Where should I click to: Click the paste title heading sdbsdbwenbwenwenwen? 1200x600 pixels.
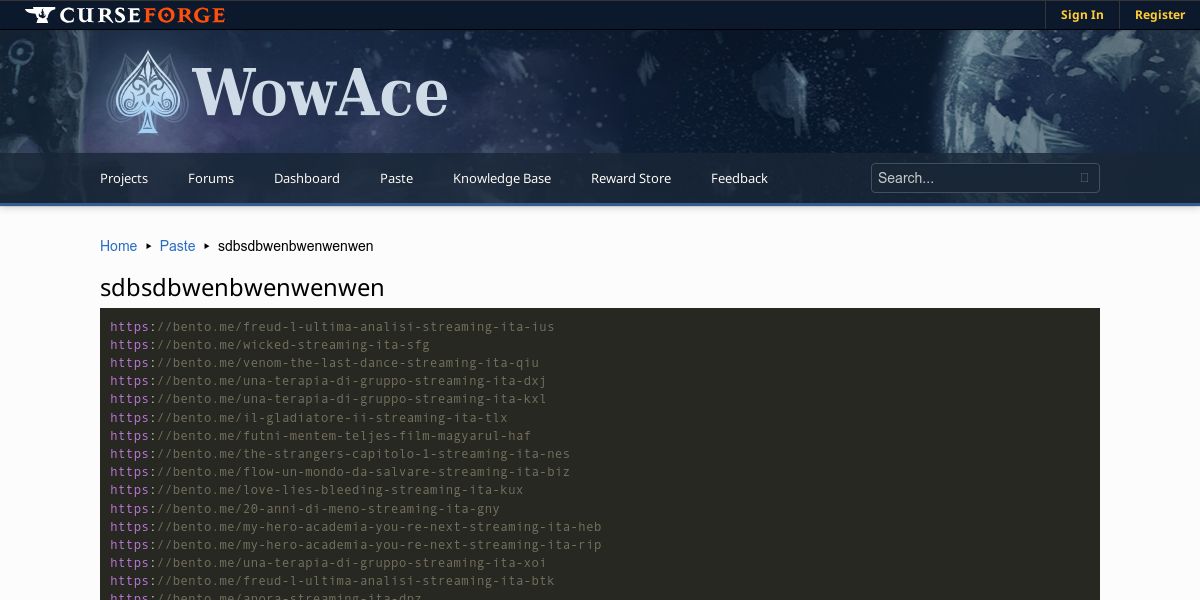[x=242, y=288]
